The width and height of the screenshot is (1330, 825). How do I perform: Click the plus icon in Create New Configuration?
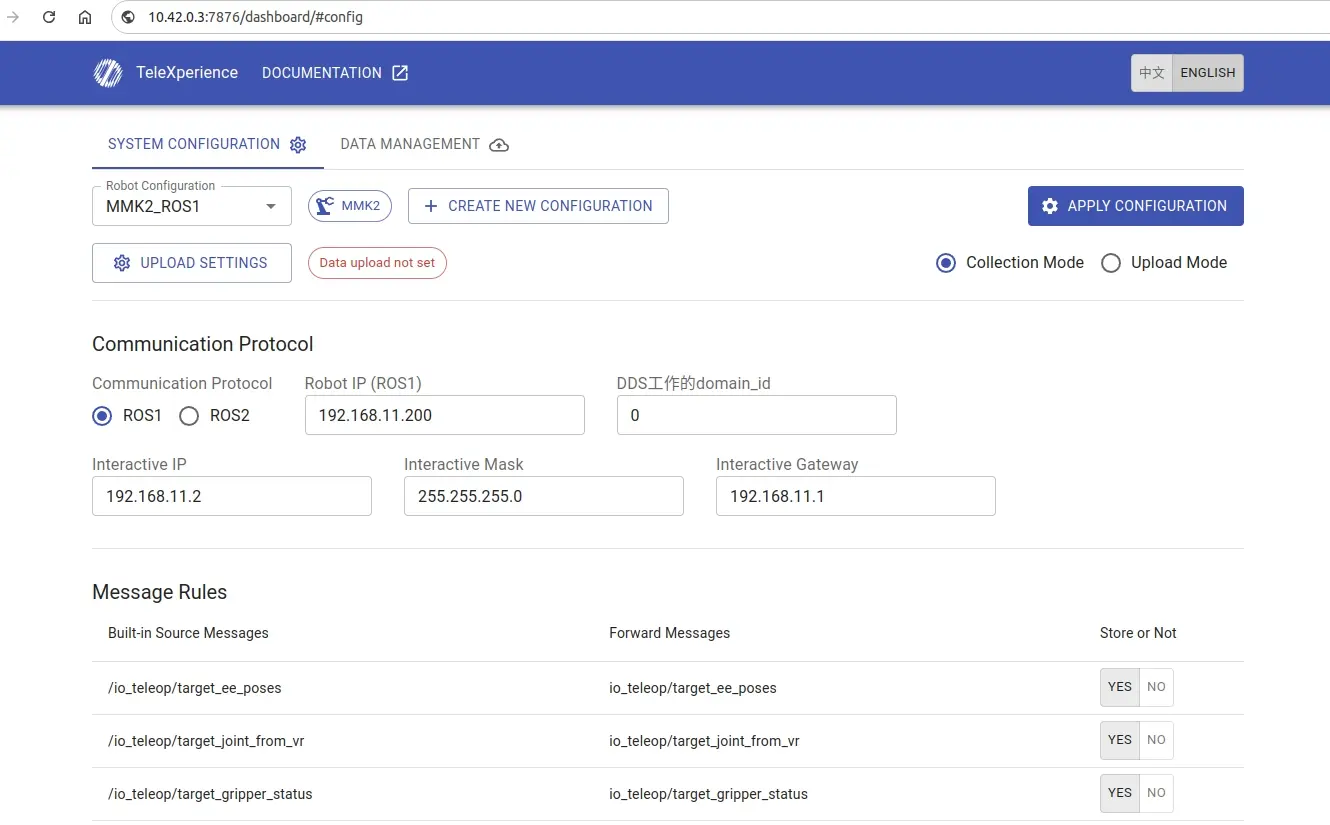point(431,206)
